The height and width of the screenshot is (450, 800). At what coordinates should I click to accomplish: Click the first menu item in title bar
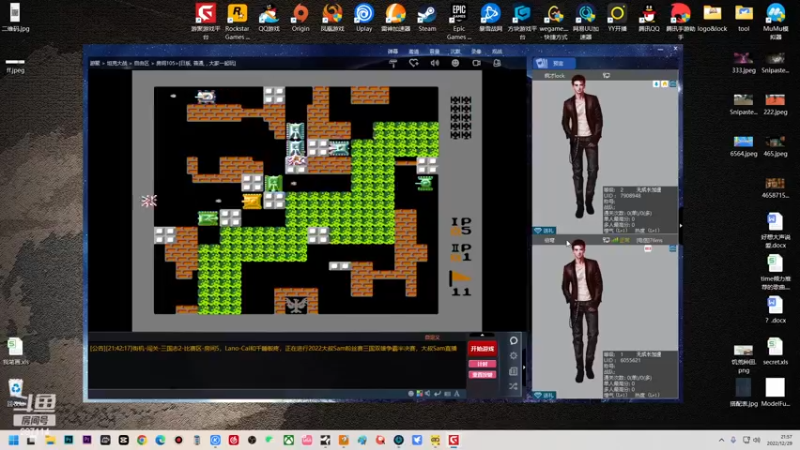pos(392,52)
